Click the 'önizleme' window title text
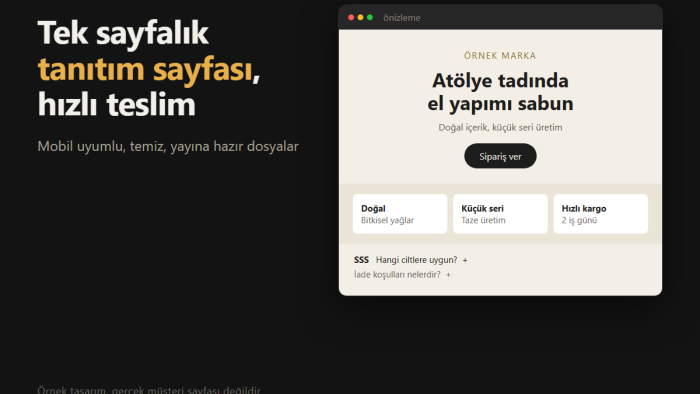Image resolution: width=700 pixels, height=394 pixels. click(401, 18)
